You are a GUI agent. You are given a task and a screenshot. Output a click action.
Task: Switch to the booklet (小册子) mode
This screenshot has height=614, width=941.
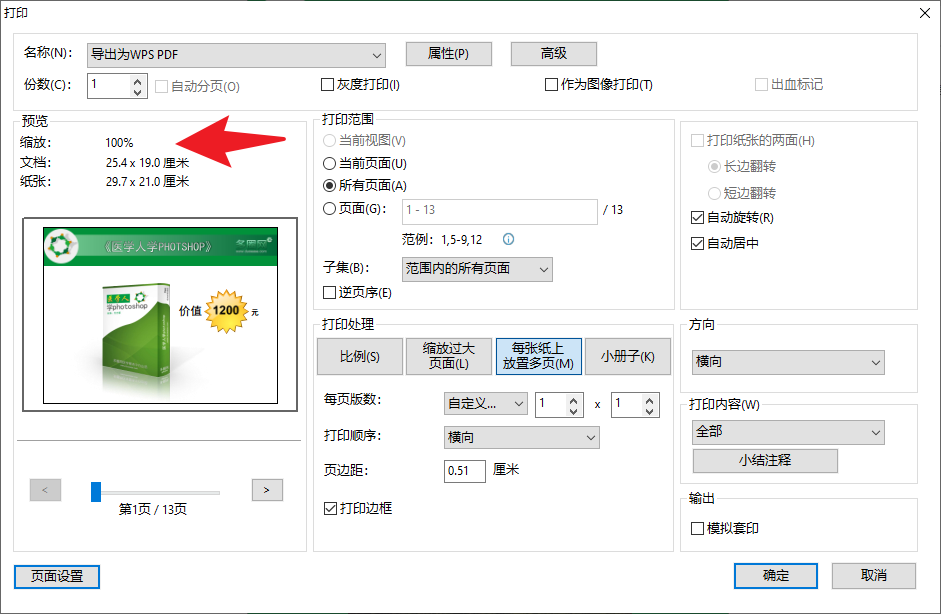[627, 356]
